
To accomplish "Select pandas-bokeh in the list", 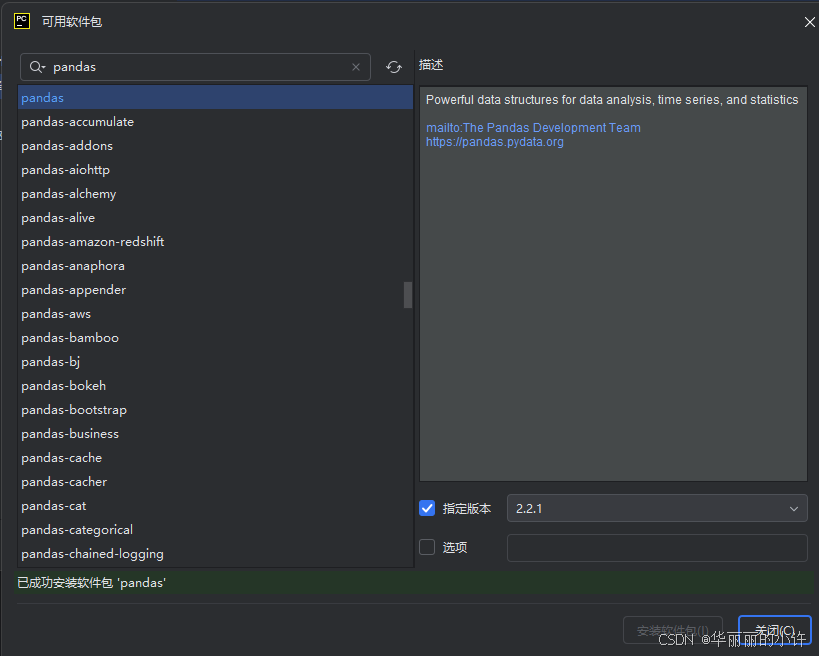I will [215, 386].
